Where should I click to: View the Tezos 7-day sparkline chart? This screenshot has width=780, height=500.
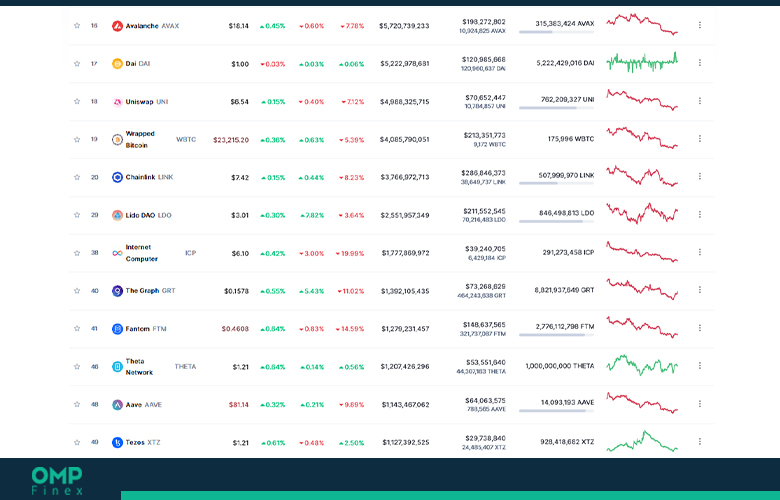[x=642, y=441]
